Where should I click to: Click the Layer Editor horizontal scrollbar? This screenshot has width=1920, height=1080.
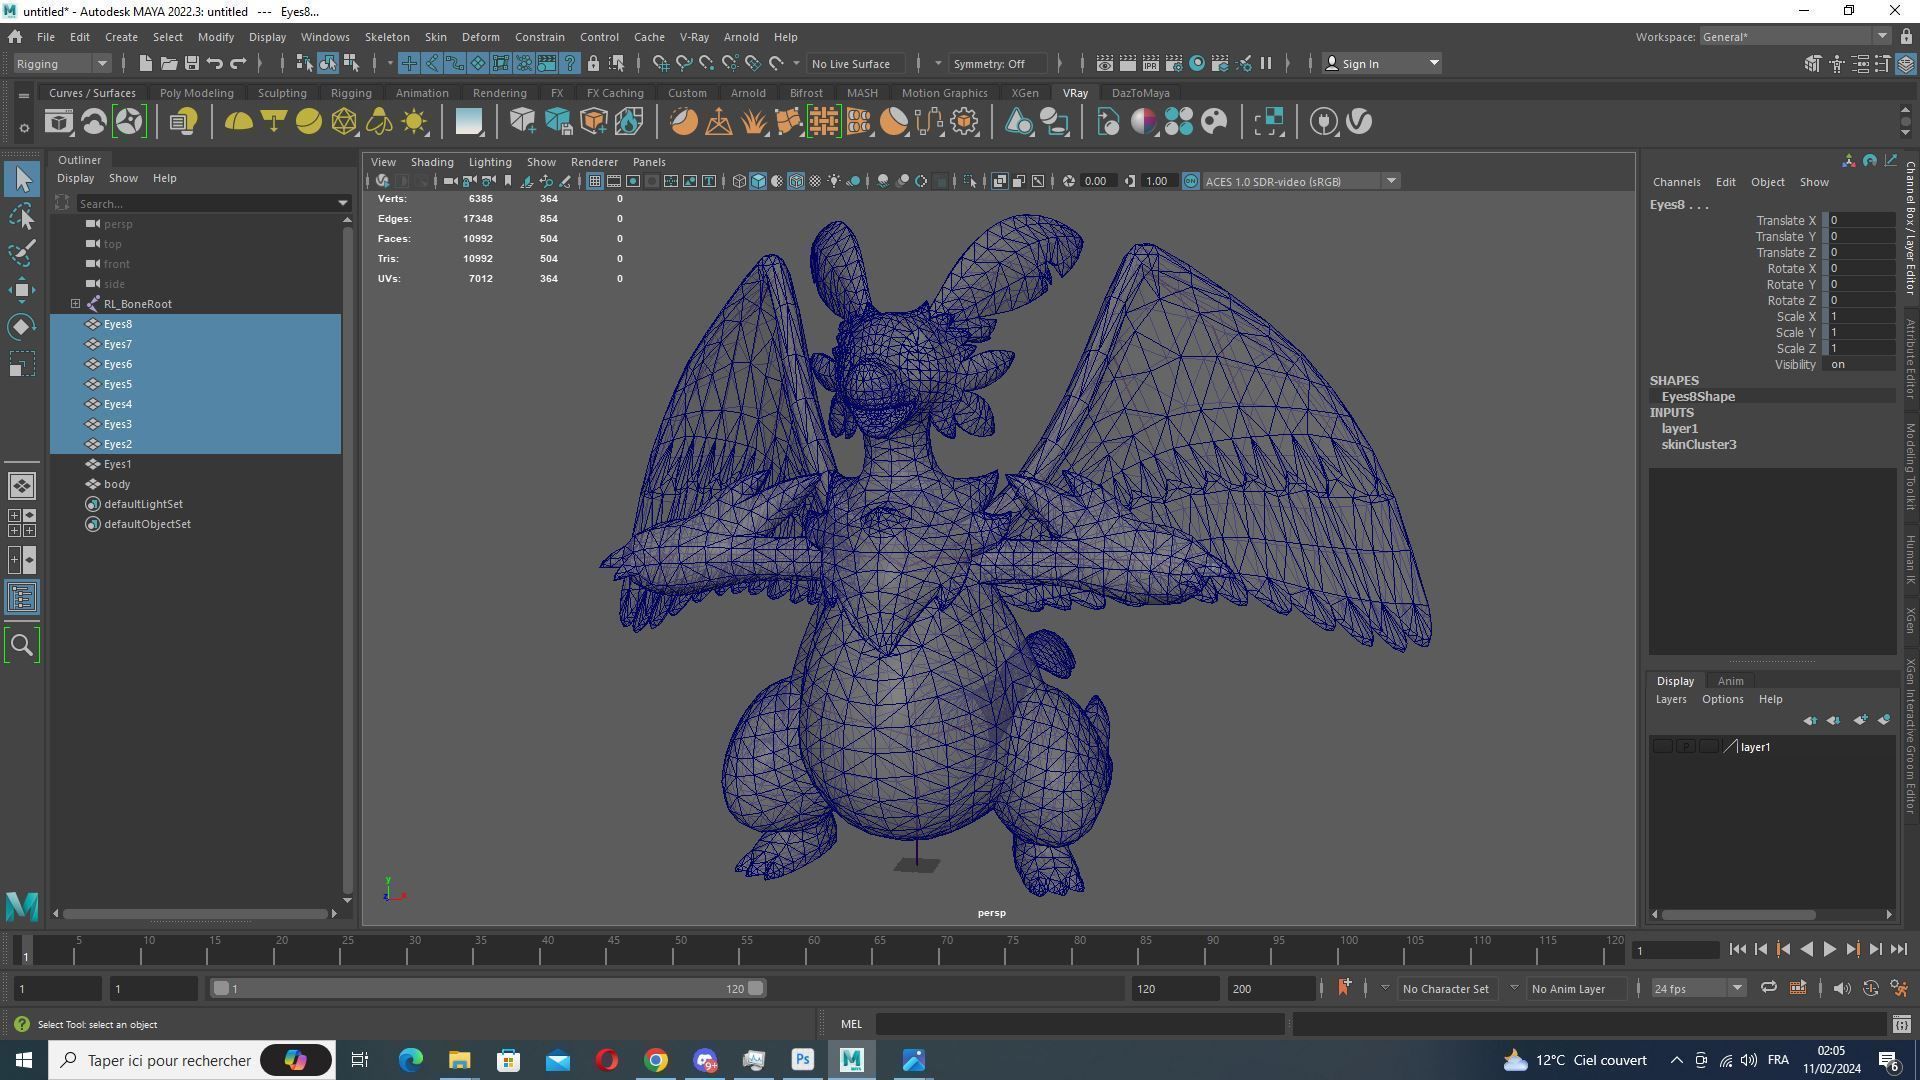click(x=1738, y=914)
